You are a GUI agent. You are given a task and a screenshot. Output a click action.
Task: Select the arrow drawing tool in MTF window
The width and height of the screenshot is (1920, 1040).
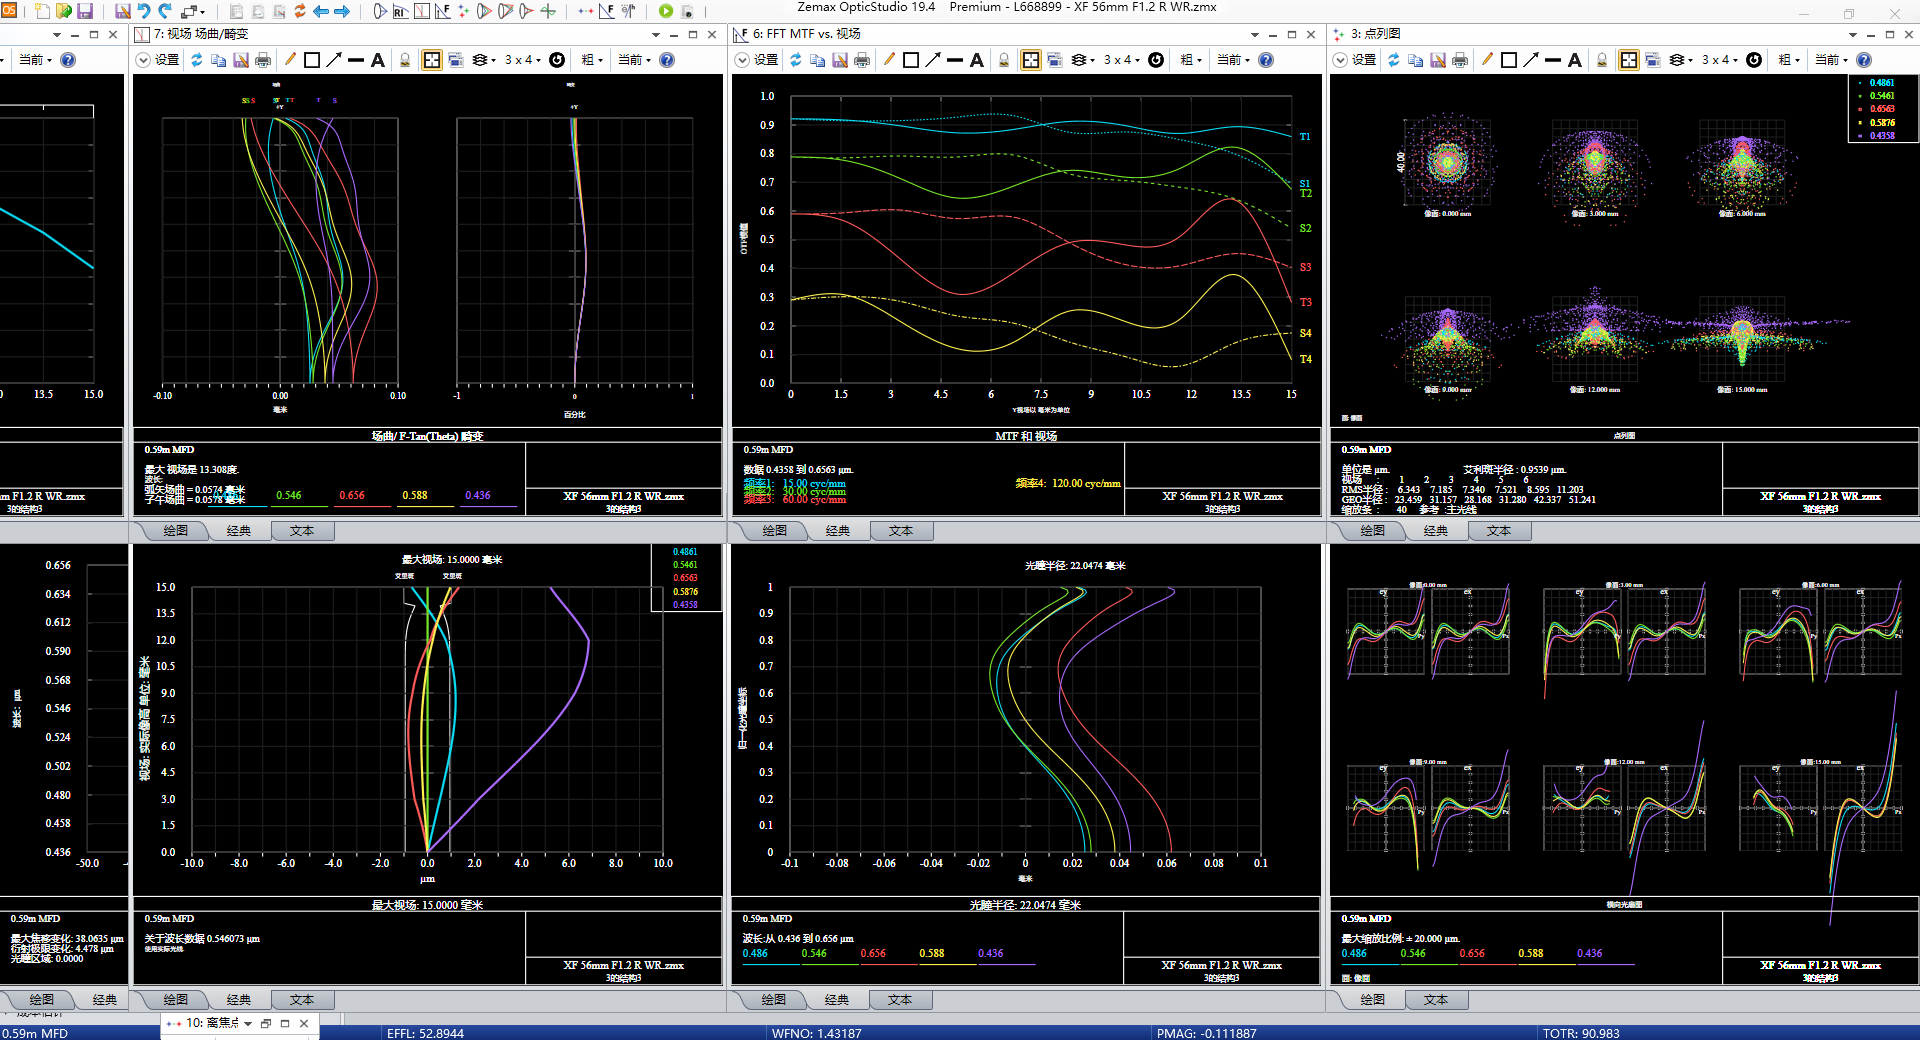[933, 60]
